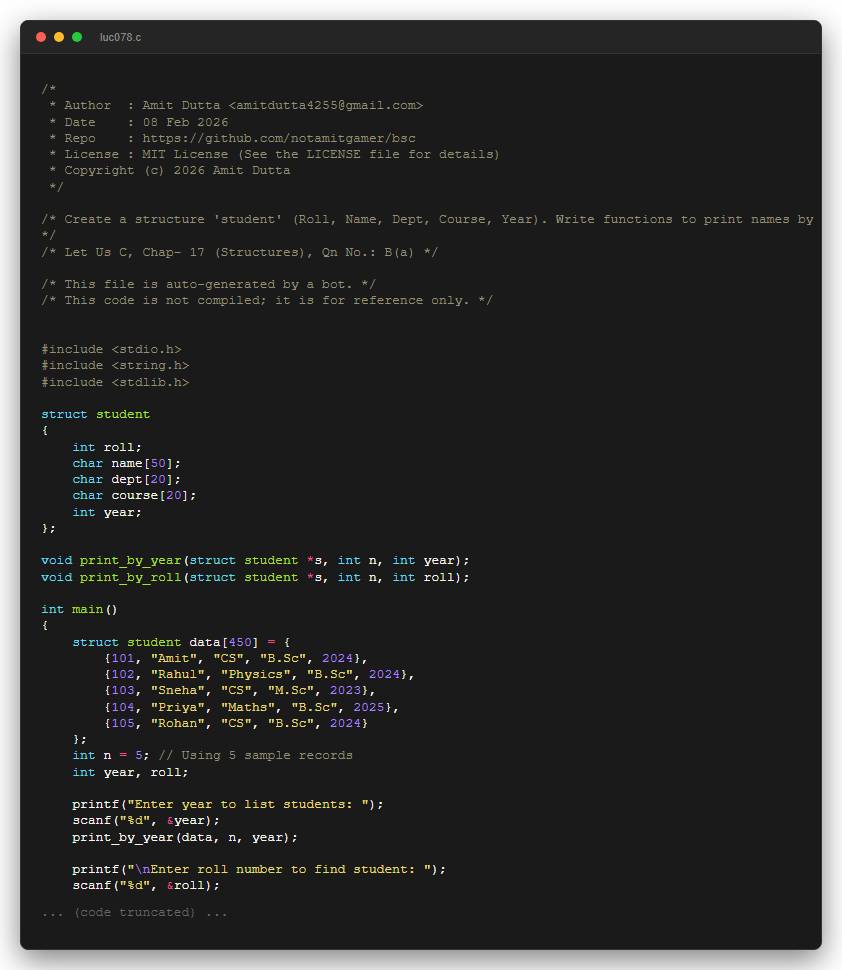Click the record row for 105 Rohan

point(236,723)
